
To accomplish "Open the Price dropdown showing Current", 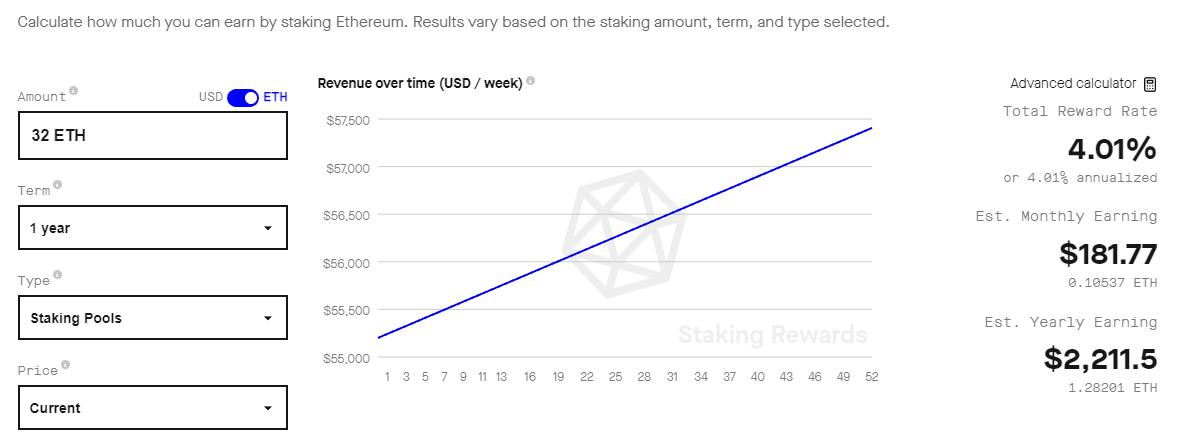I will [x=153, y=408].
